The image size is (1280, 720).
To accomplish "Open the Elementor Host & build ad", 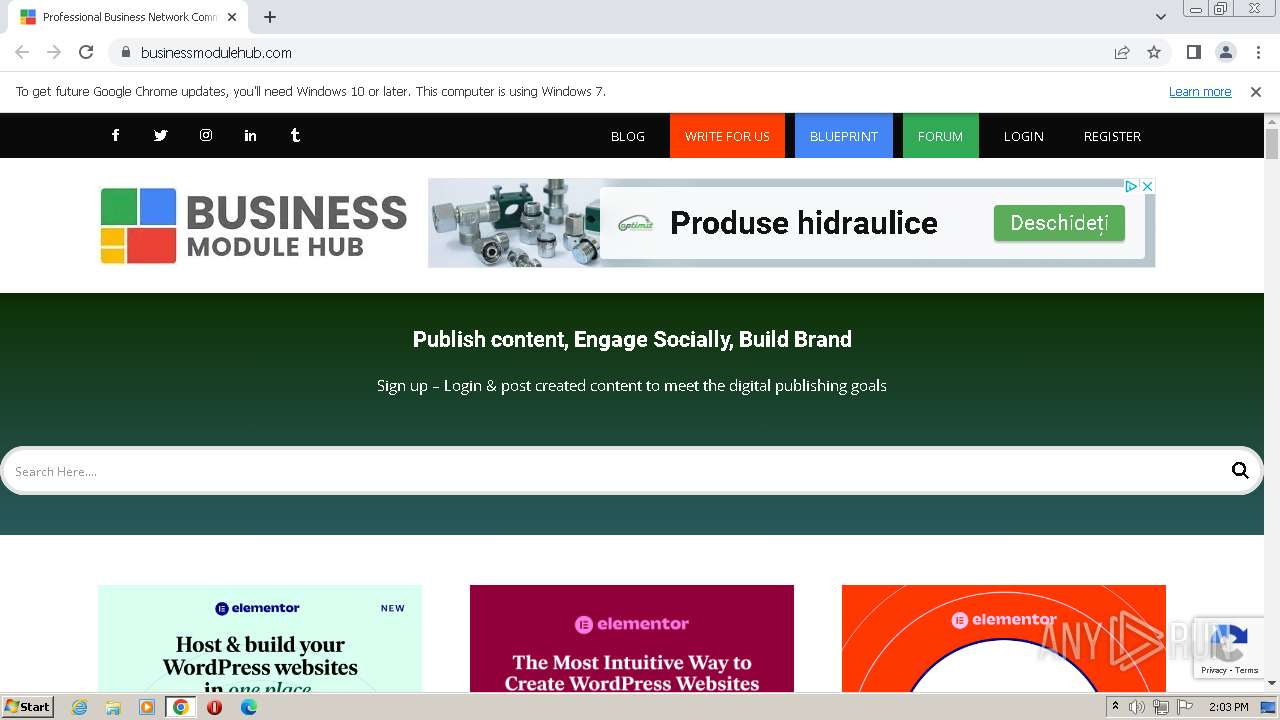I will [x=260, y=639].
